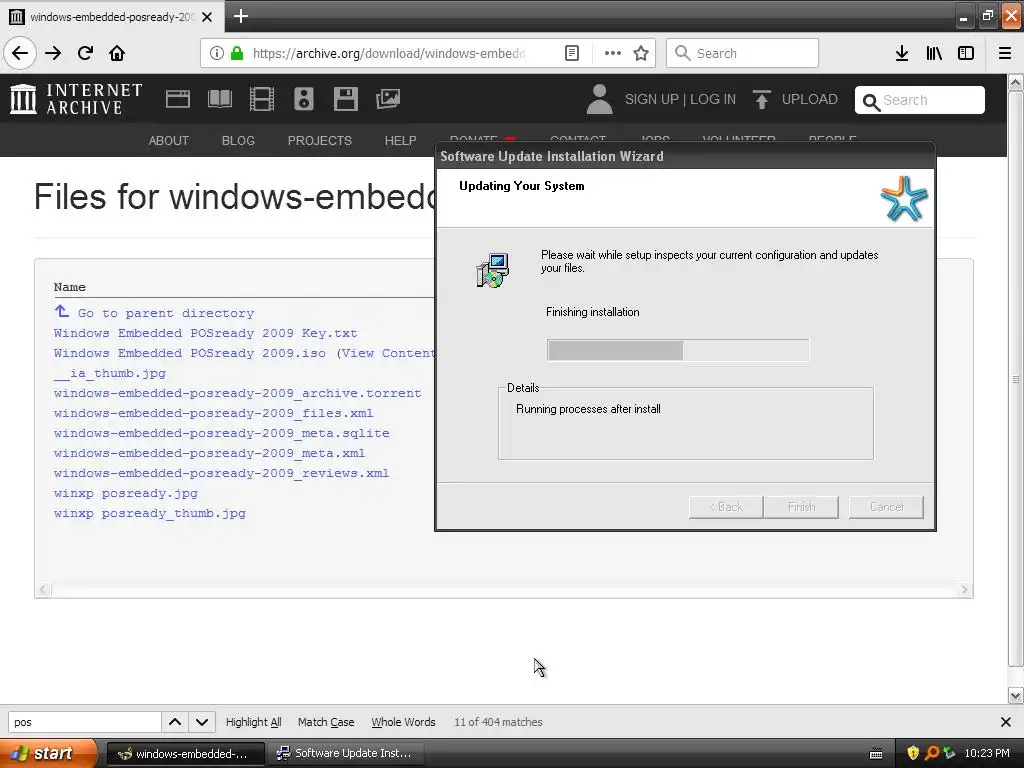Open page actions three-dots menu
1024x768 pixels.
pyautogui.click(x=613, y=53)
